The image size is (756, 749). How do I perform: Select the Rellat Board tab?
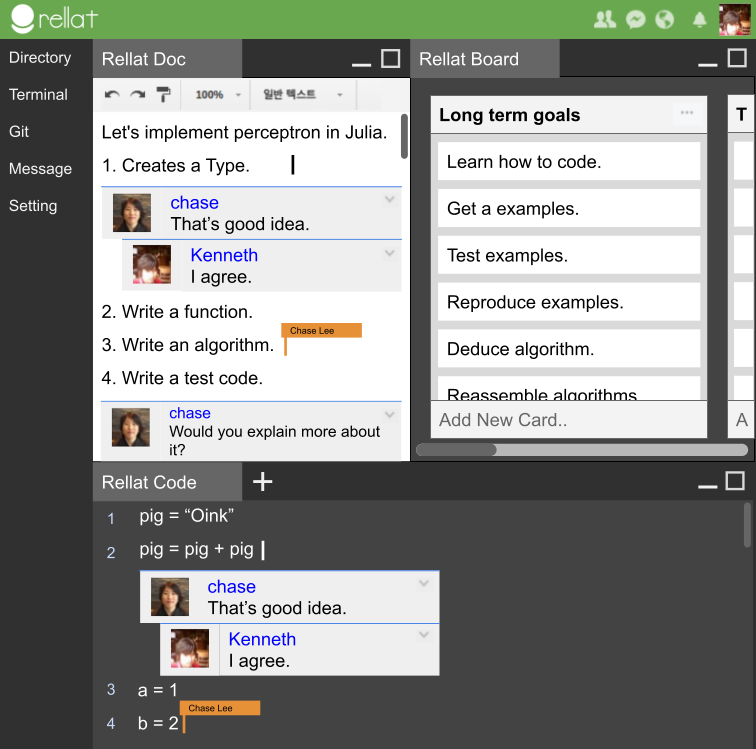point(485,58)
